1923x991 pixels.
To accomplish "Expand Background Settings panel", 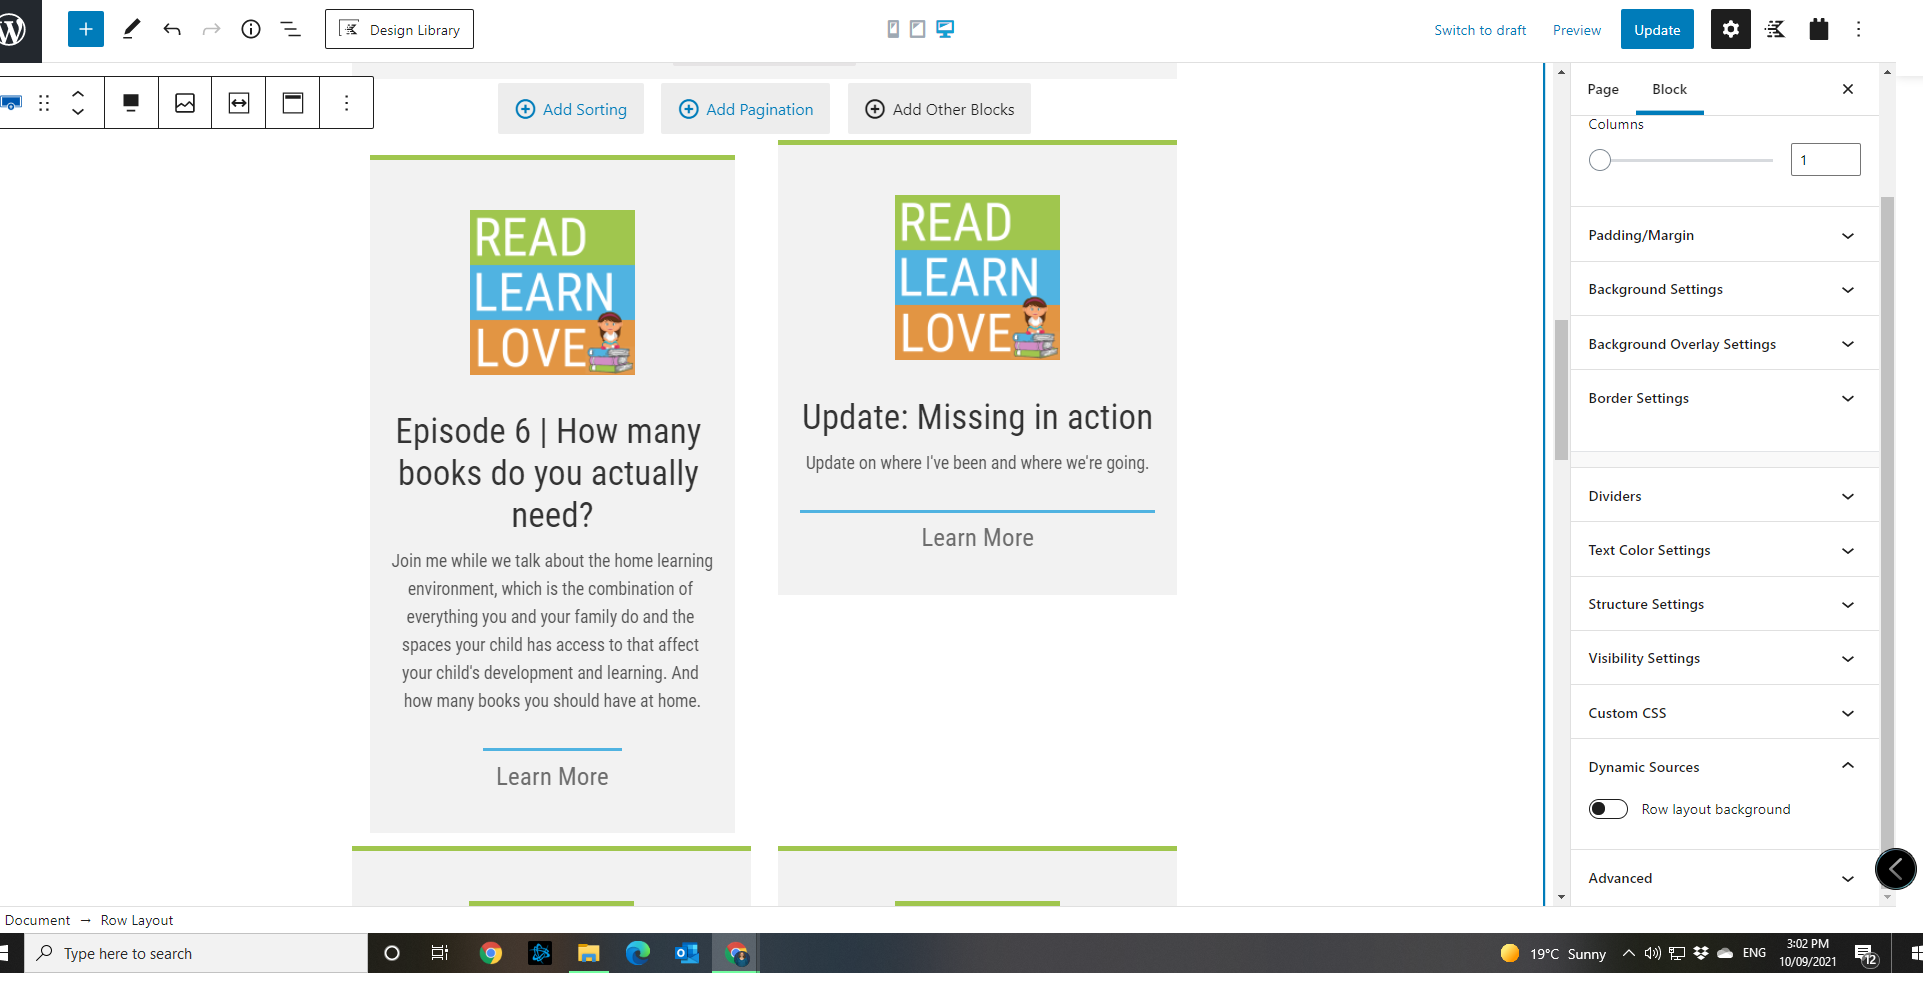I will tap(1725, 289).
